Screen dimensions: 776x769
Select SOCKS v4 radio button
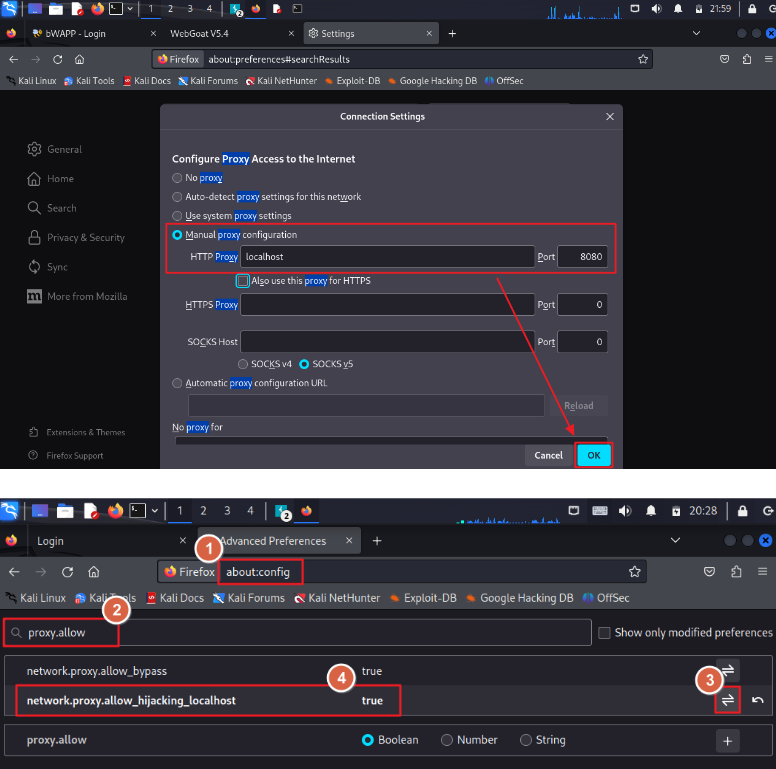point(242,364)
